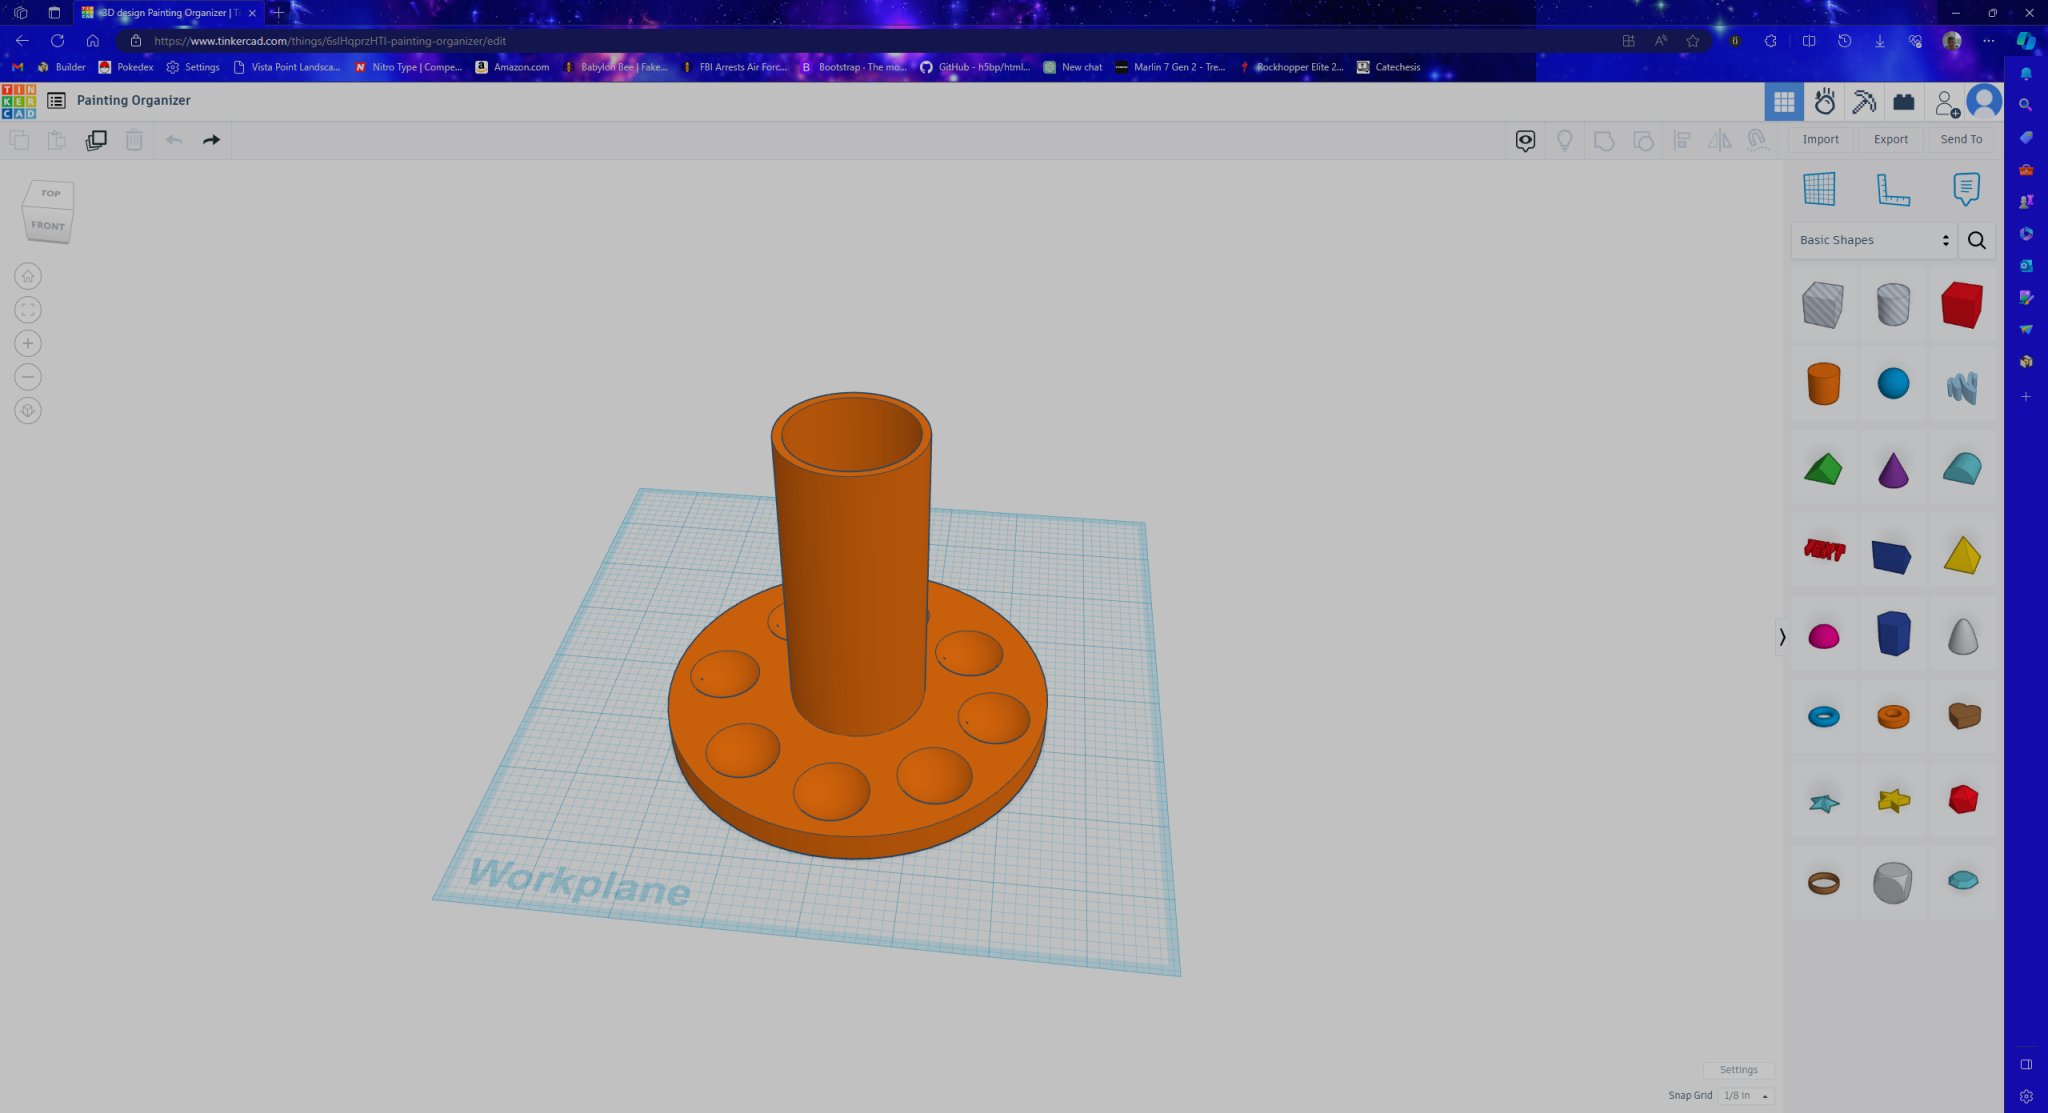This screenshot has height=1113, width=2048.
Task: Collapse the shapes panel with the chevron
Action: pos(1782,636)
